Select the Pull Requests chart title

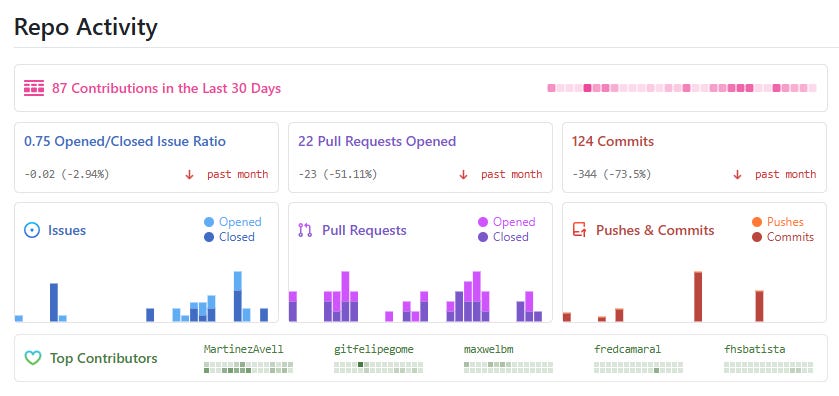(364, 231)
